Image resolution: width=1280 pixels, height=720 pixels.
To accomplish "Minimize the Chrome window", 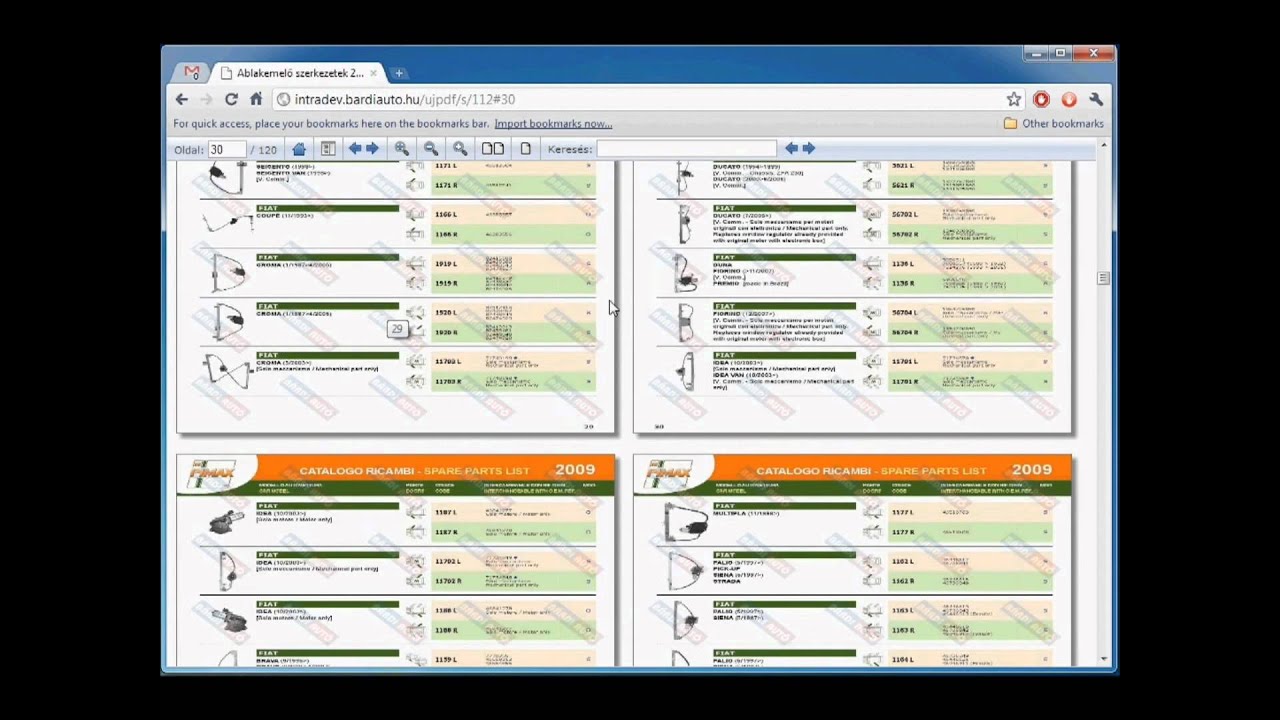I will tap(1038, 53).
